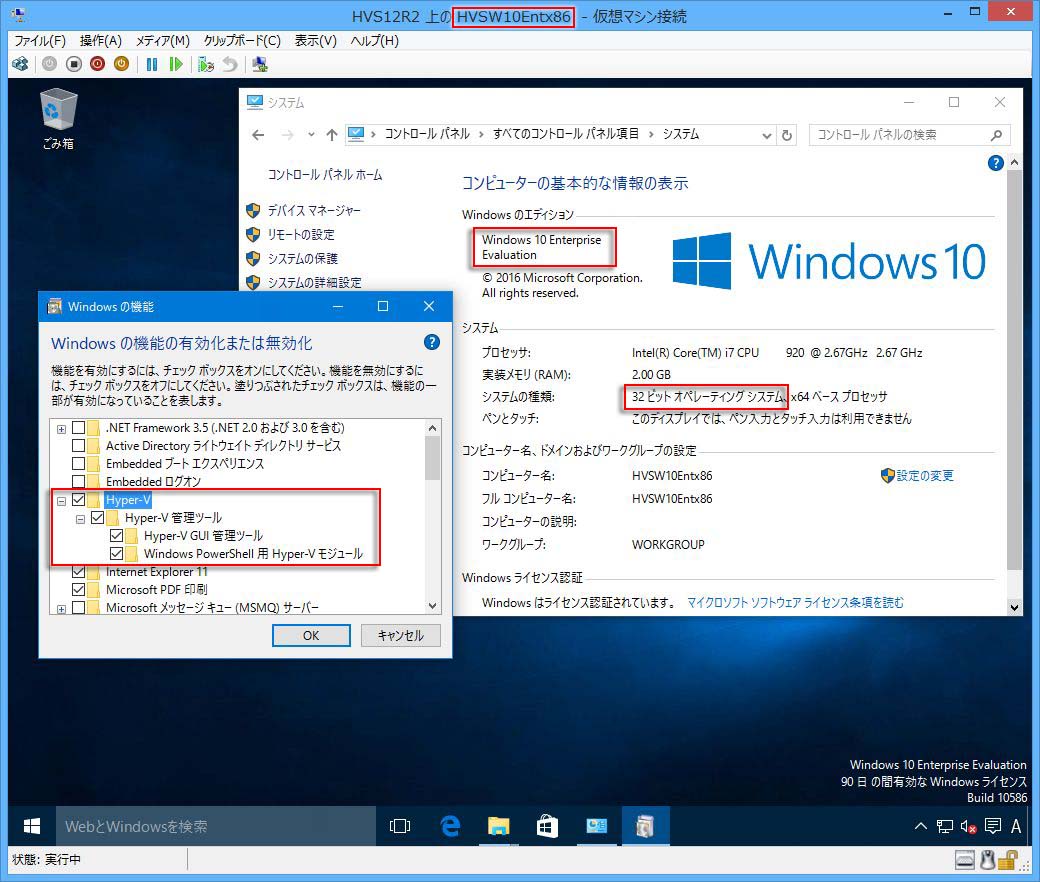Click the green Reset toolbar icon
Viewport: 1040px width, 882px height.
(x=176, y=64)
